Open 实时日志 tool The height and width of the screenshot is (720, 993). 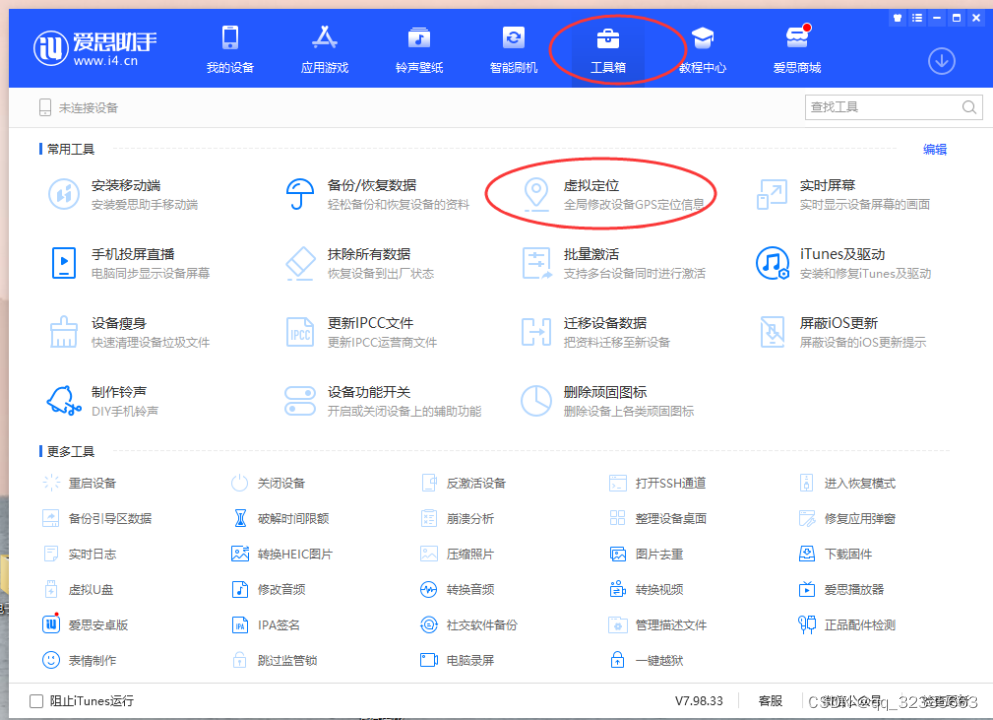pos(79,554)
